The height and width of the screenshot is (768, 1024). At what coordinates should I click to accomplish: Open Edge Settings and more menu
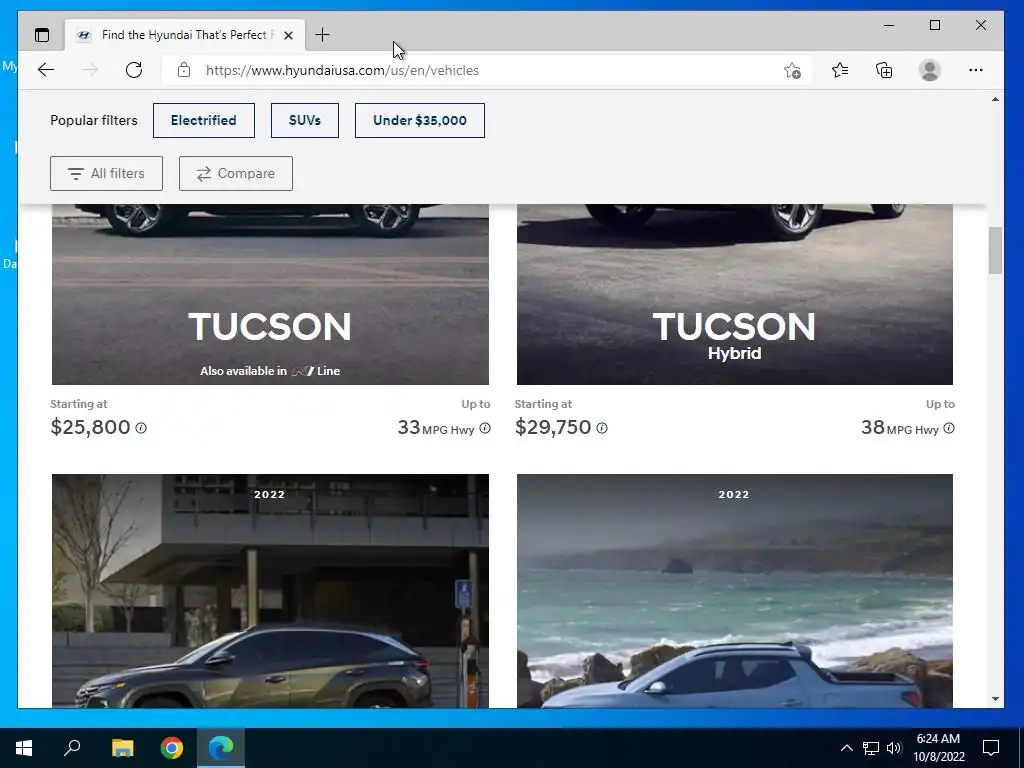tap(976, 70)
